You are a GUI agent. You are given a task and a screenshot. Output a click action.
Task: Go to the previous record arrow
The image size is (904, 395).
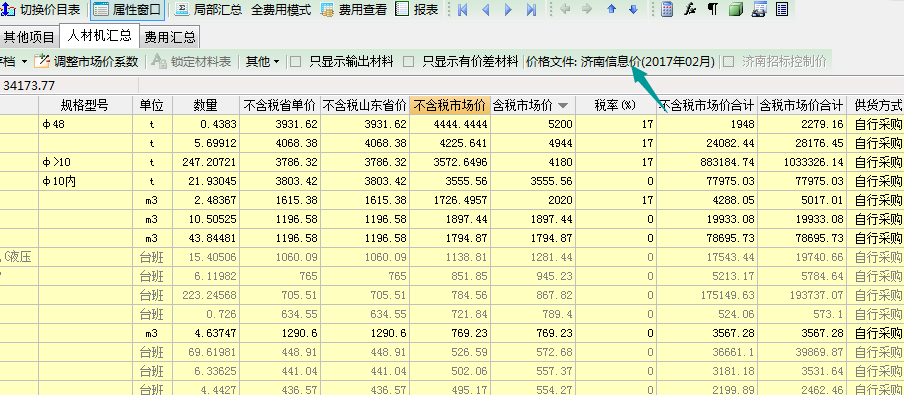pos(485,10)
